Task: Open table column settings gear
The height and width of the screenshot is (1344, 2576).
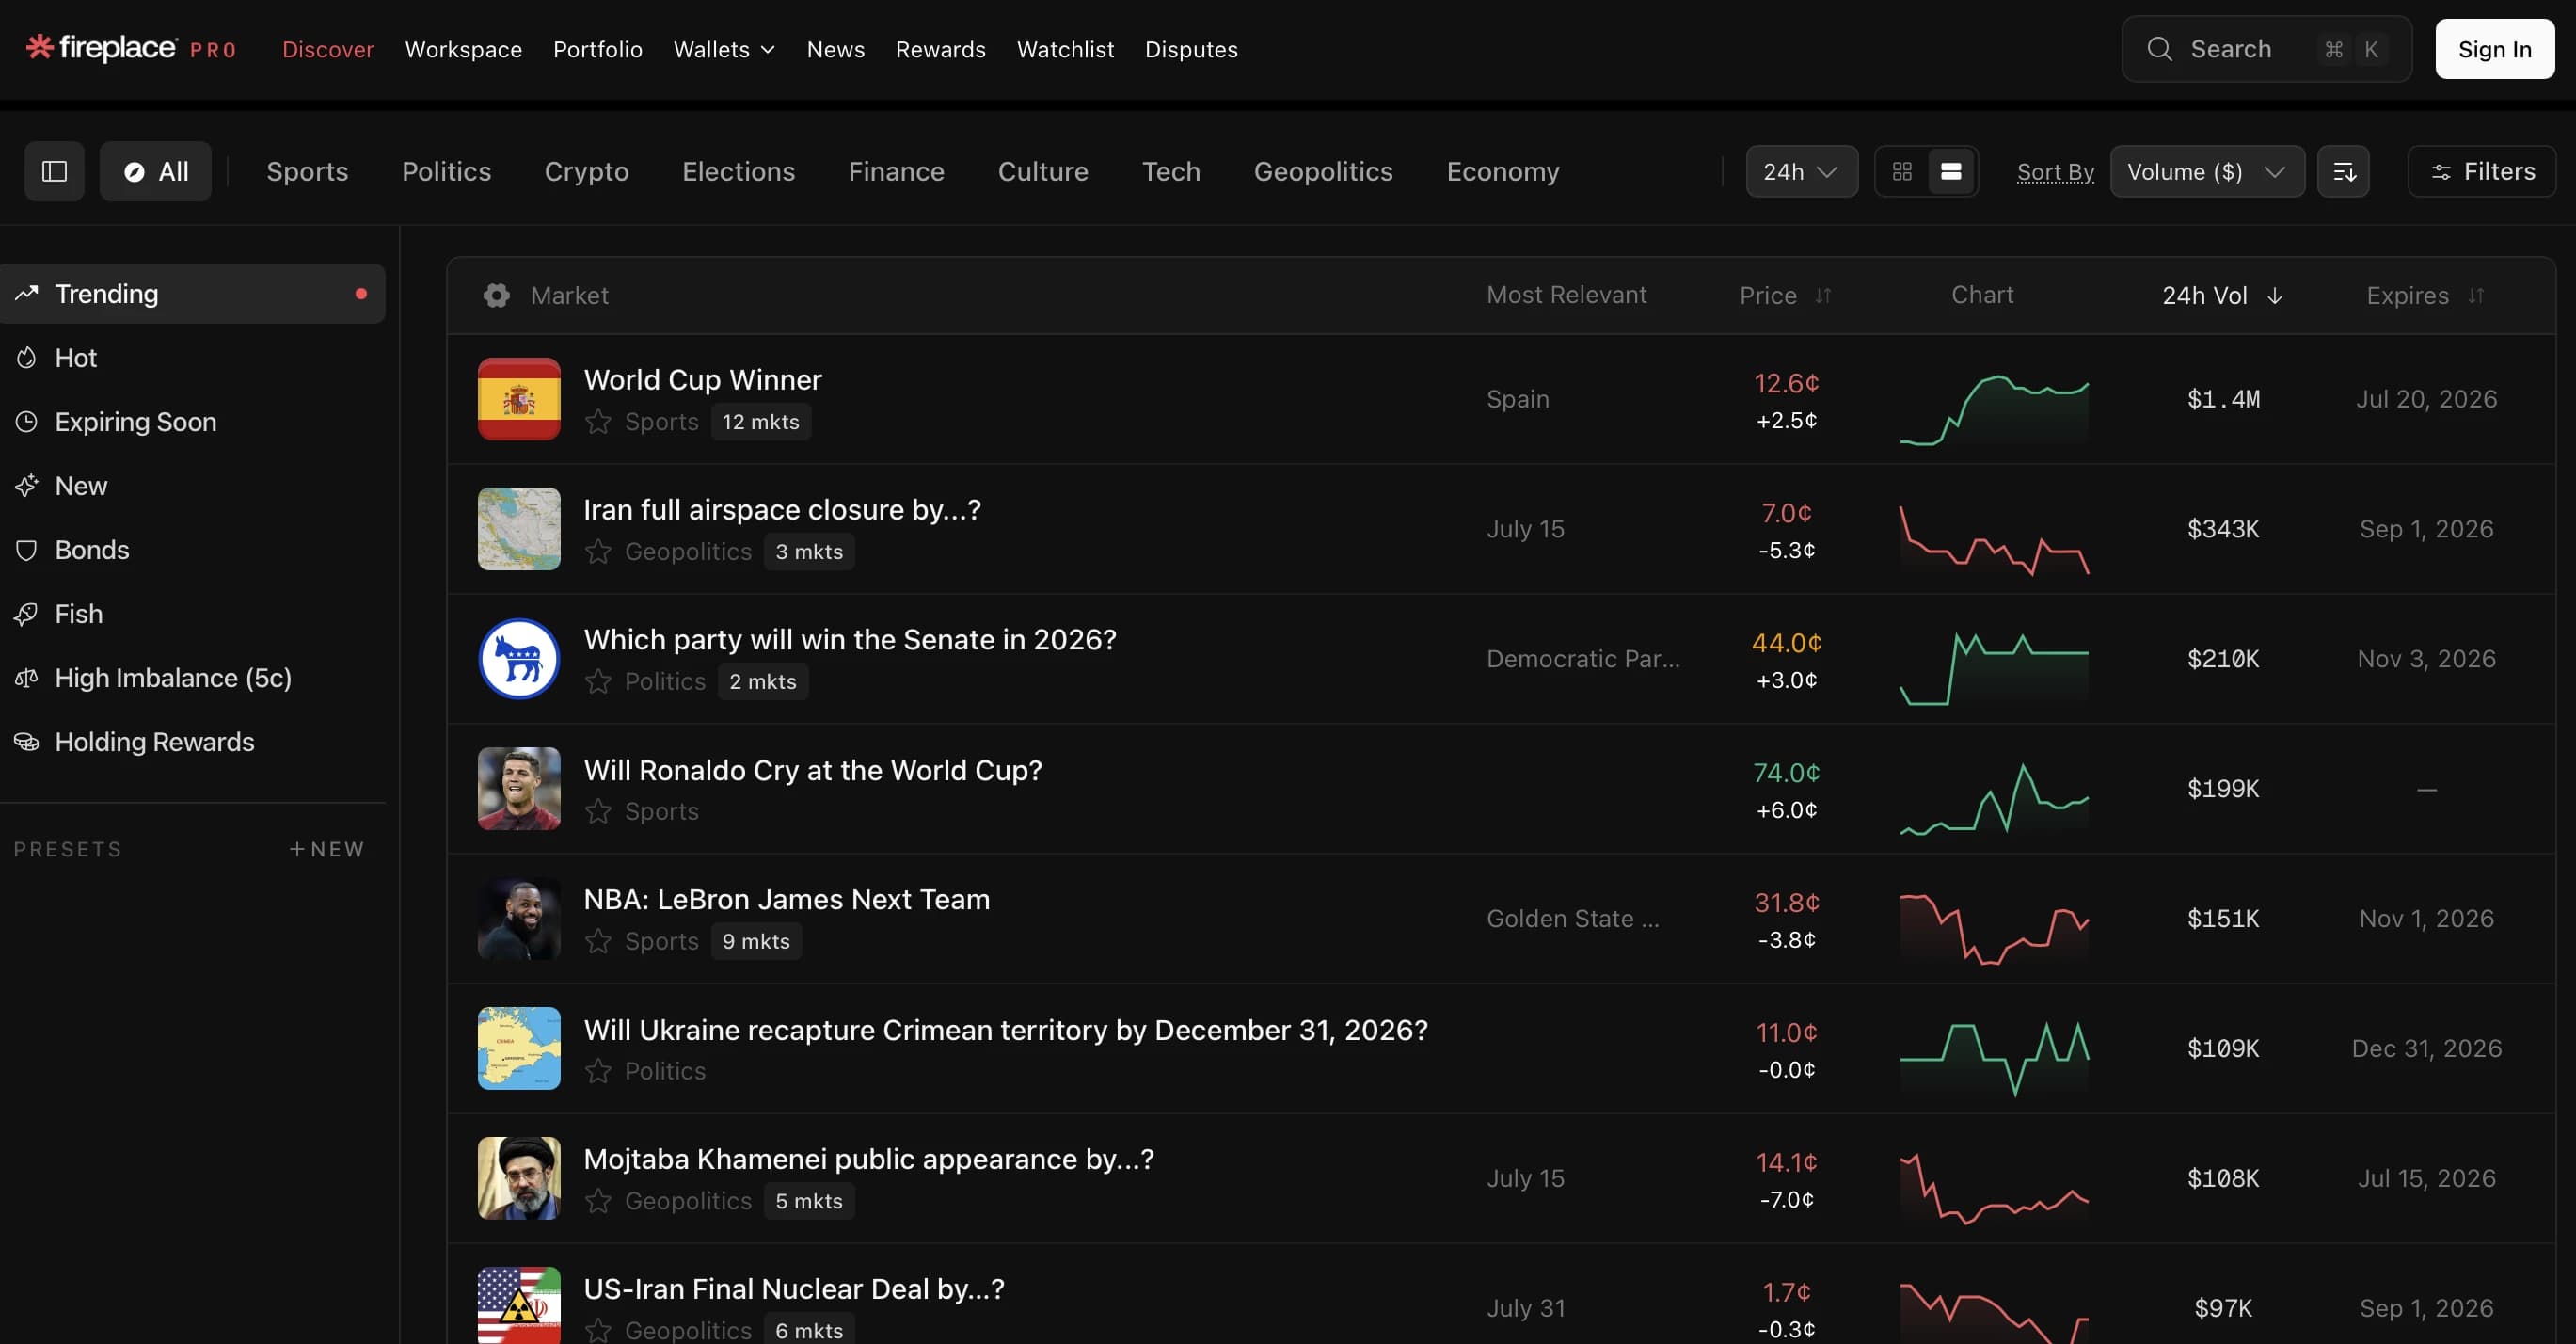Action: pyautogui.click(x=496, y=295)
